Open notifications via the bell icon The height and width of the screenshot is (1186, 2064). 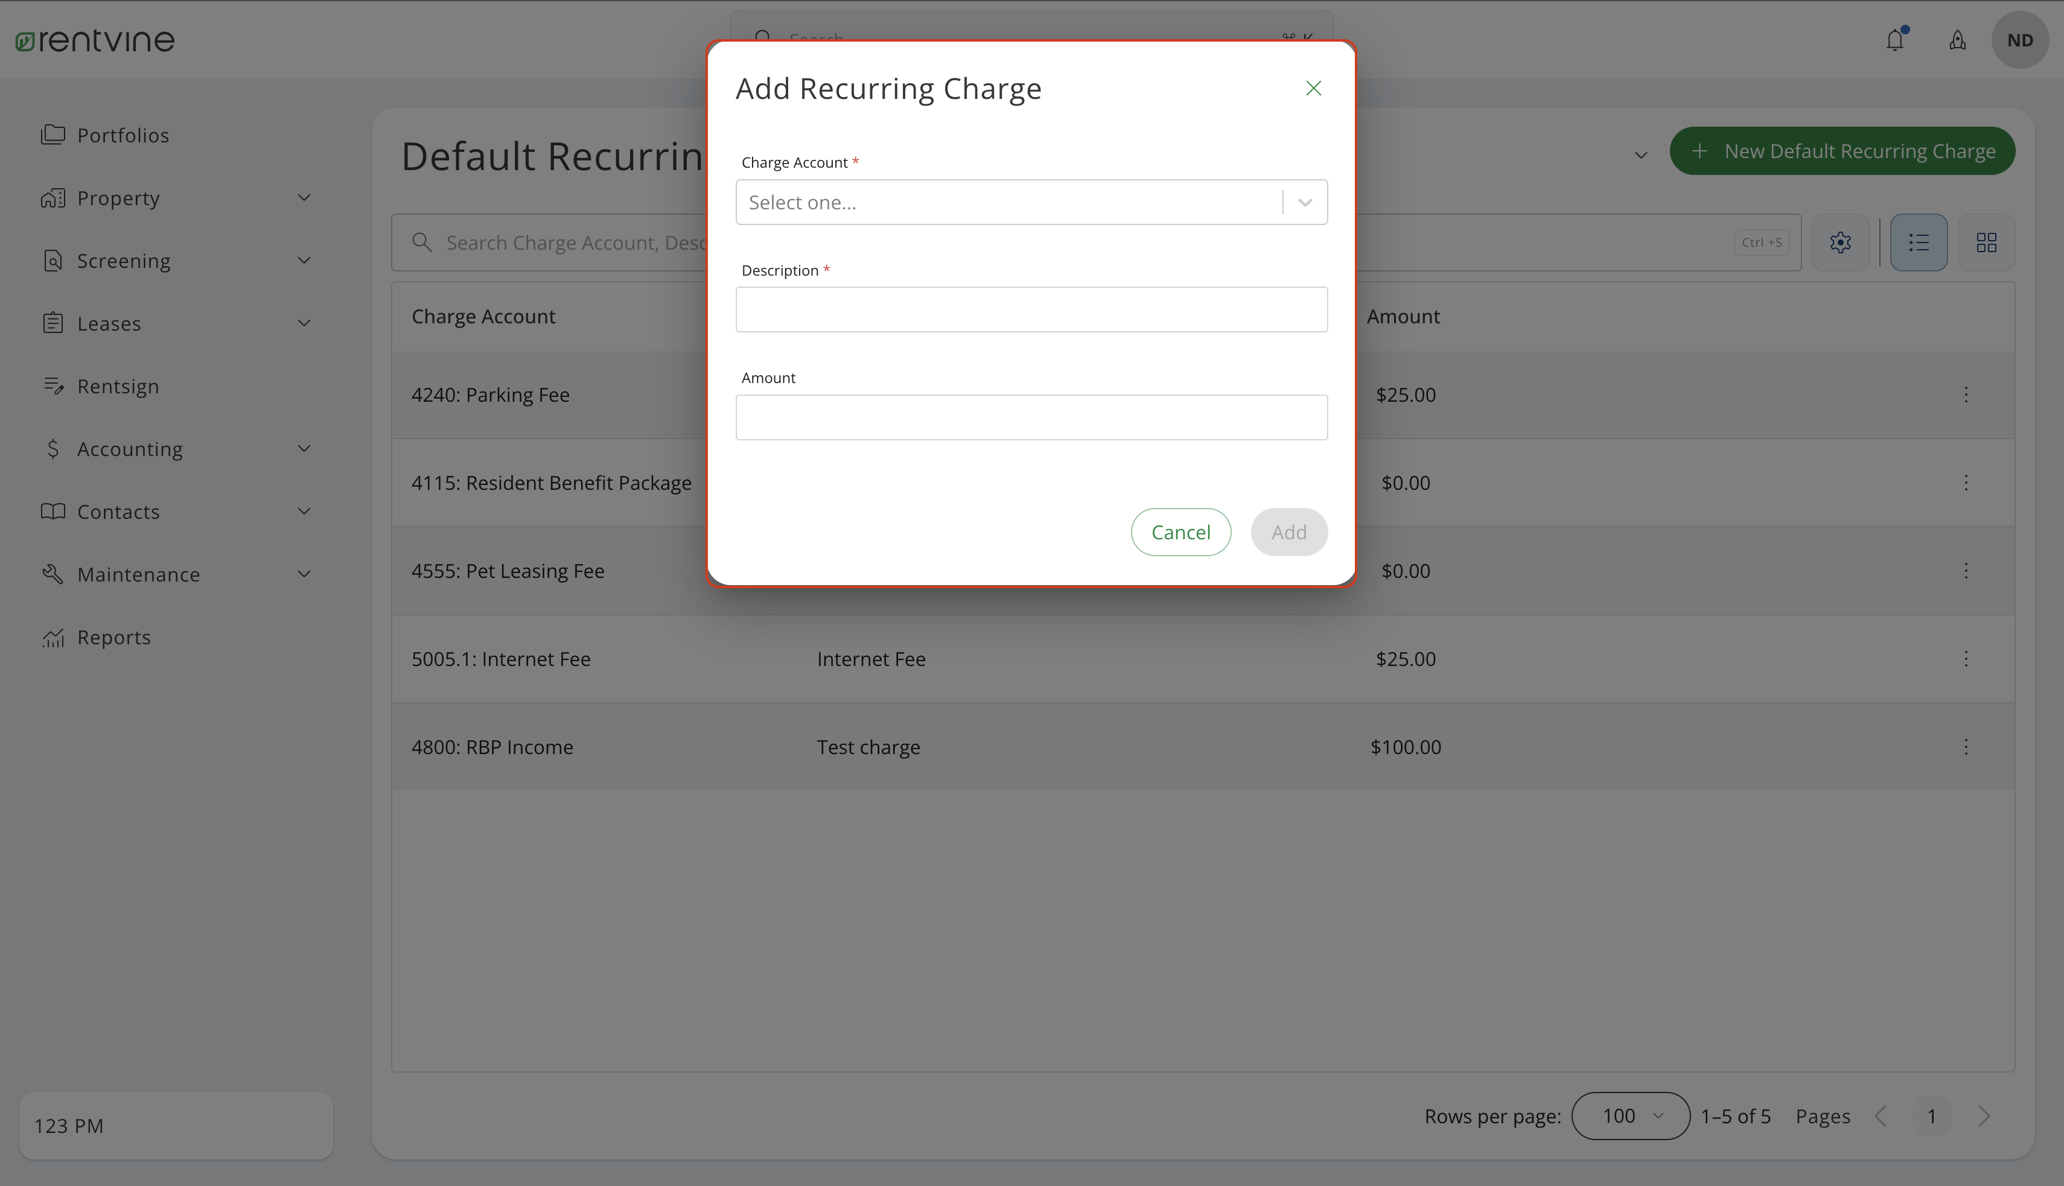pos(1895,40)
